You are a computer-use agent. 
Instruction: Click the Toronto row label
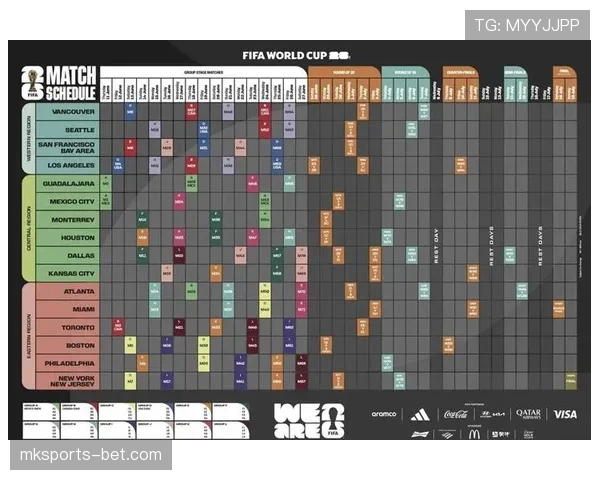coord(68,327)
